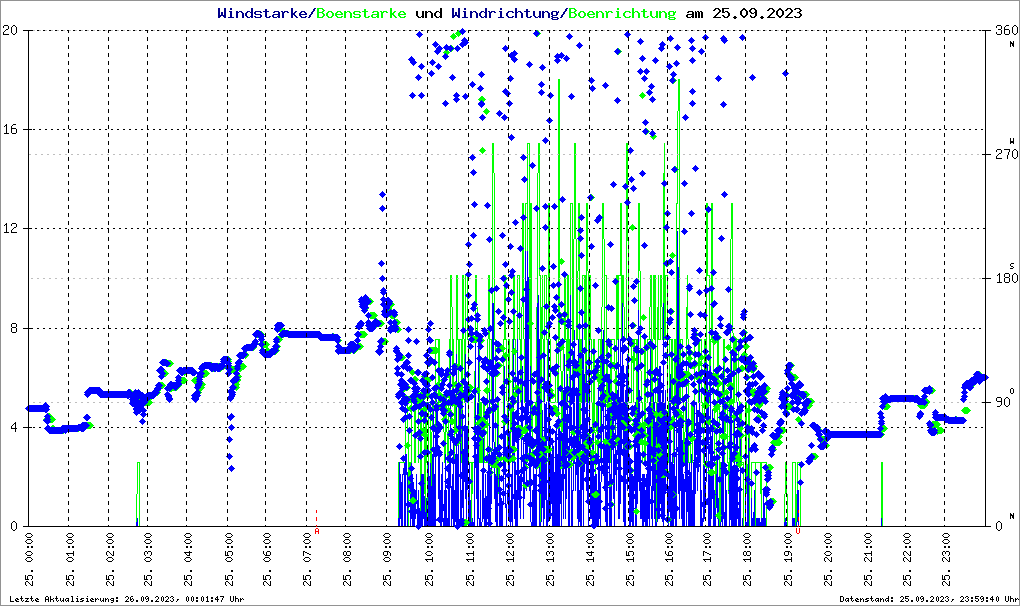Click the '25. 15:00' time axis label

pyautogui.click(x=630, y=560)
